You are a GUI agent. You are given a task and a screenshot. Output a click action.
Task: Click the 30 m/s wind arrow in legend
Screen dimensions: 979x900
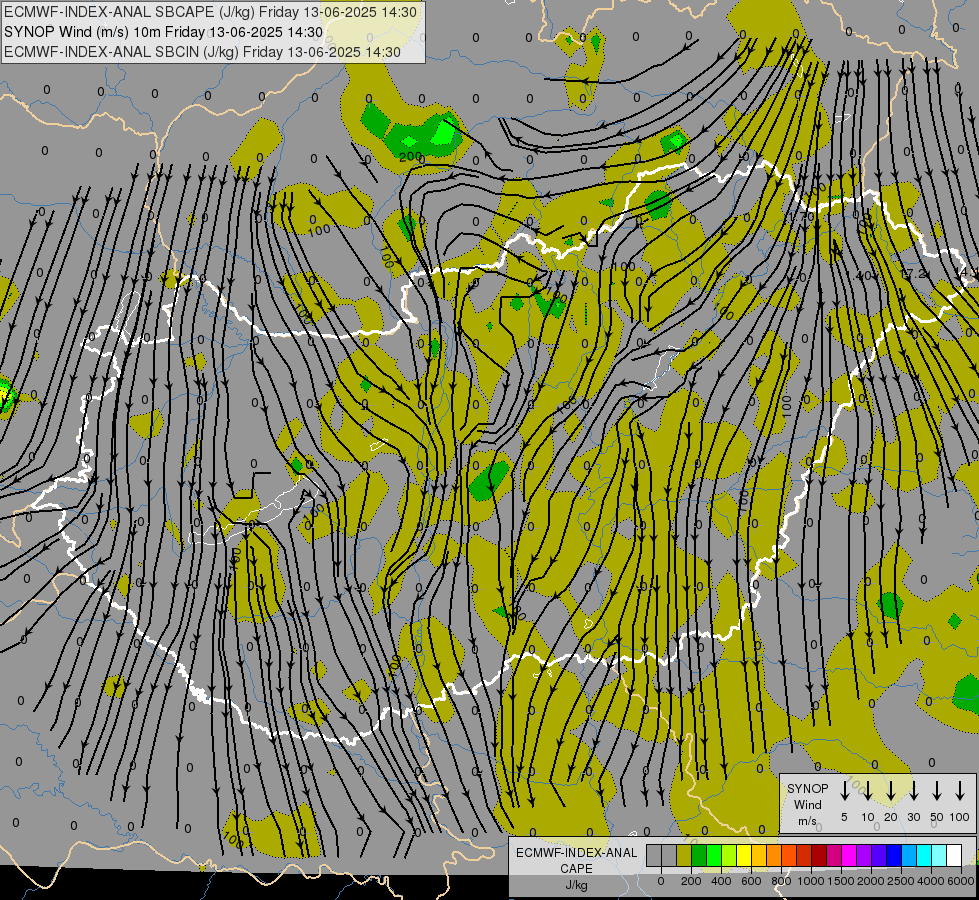pos(913,789)
